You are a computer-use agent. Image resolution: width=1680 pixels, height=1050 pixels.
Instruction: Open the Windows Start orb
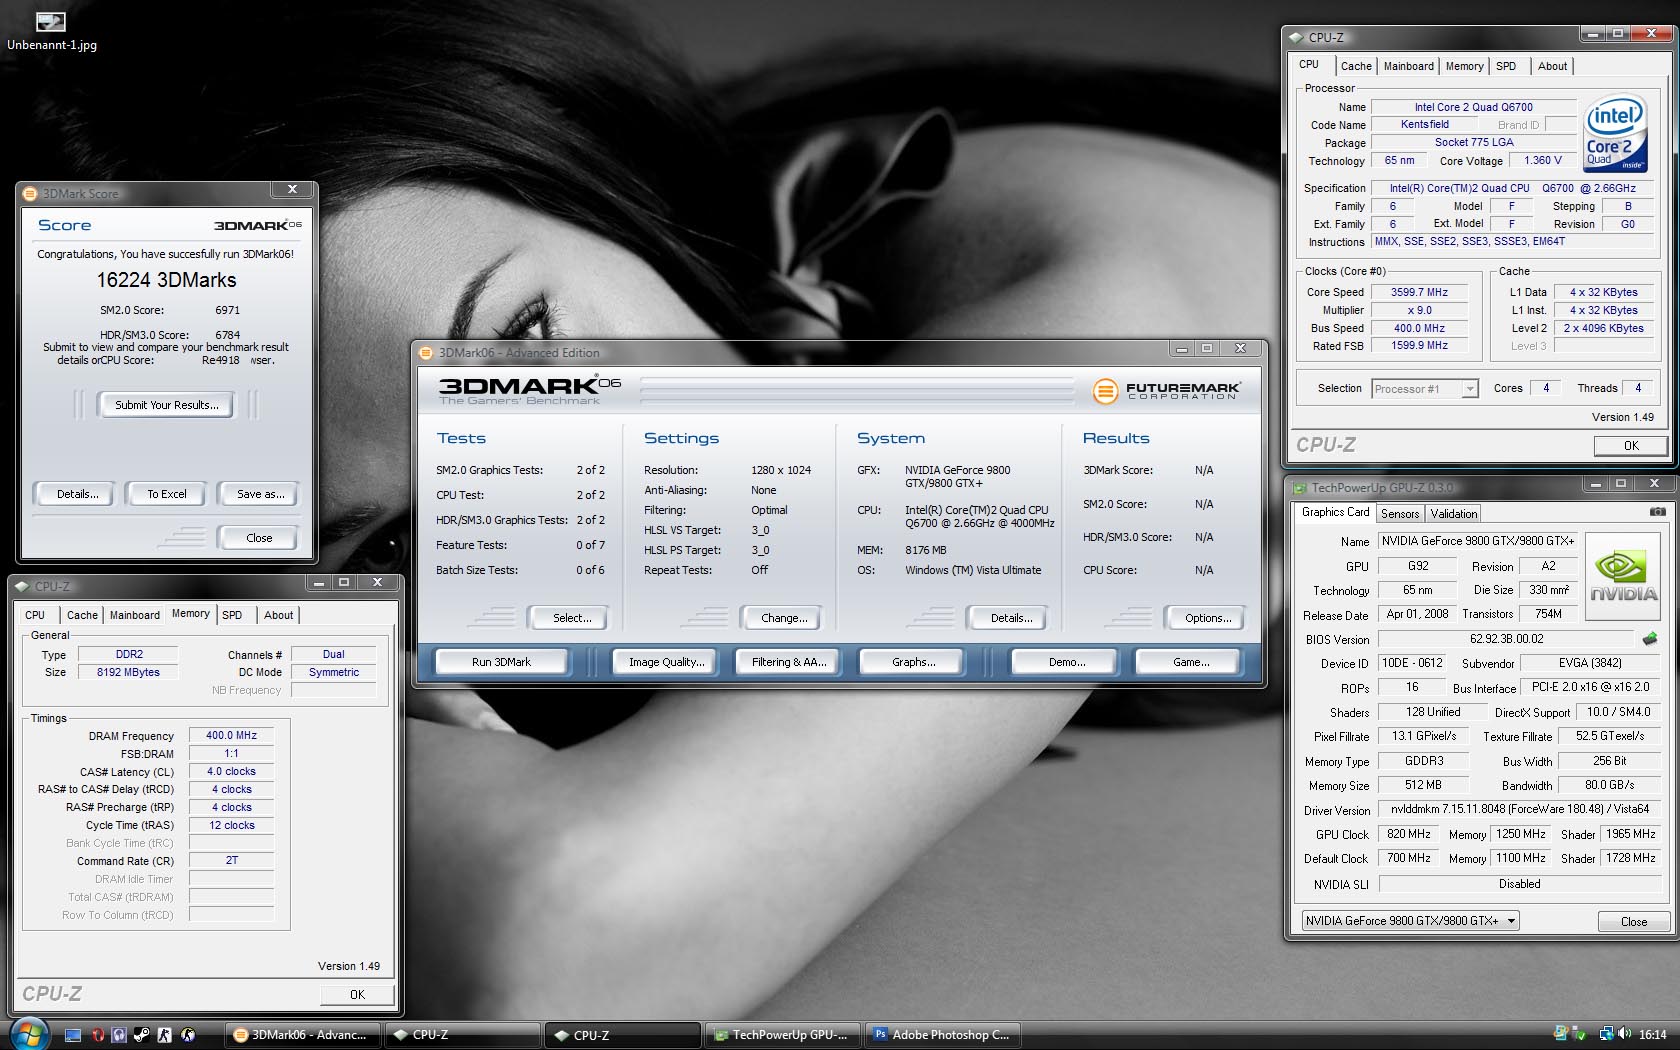click(29, 1034)
